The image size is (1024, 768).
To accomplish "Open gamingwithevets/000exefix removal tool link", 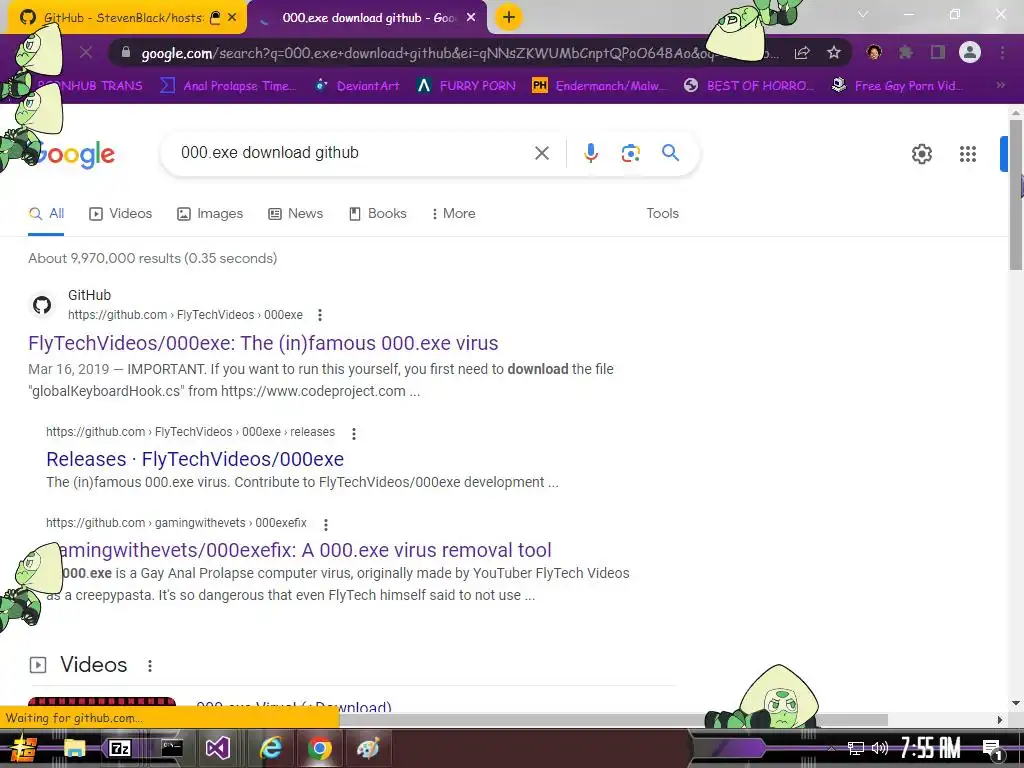I will (298, 550).
